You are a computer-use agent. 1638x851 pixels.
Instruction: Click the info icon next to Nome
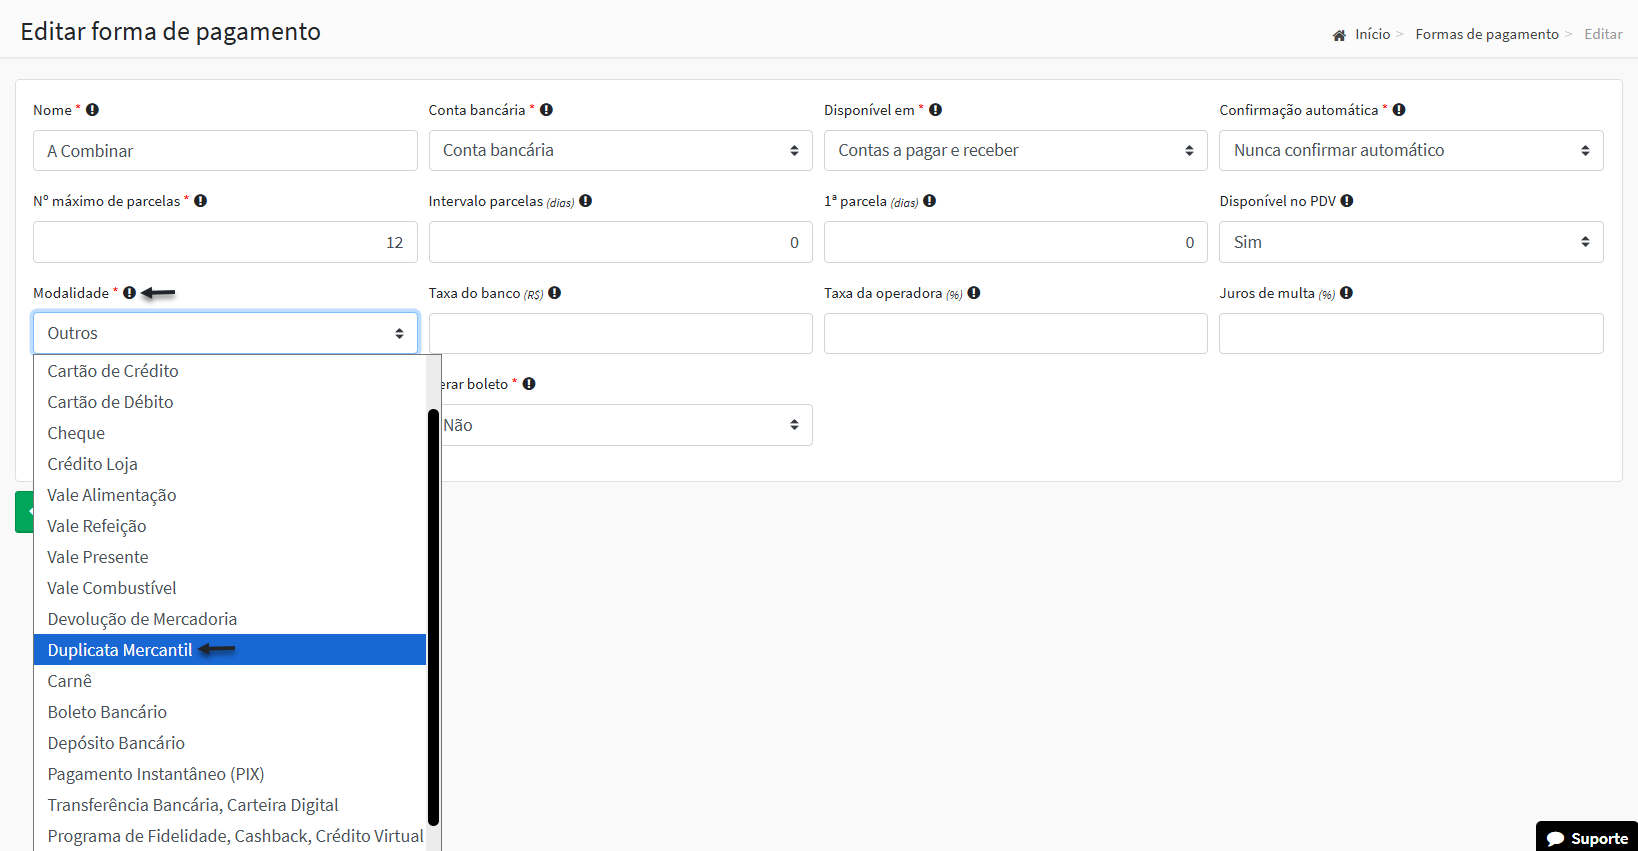pyautogui.click(x=92, y=110)
